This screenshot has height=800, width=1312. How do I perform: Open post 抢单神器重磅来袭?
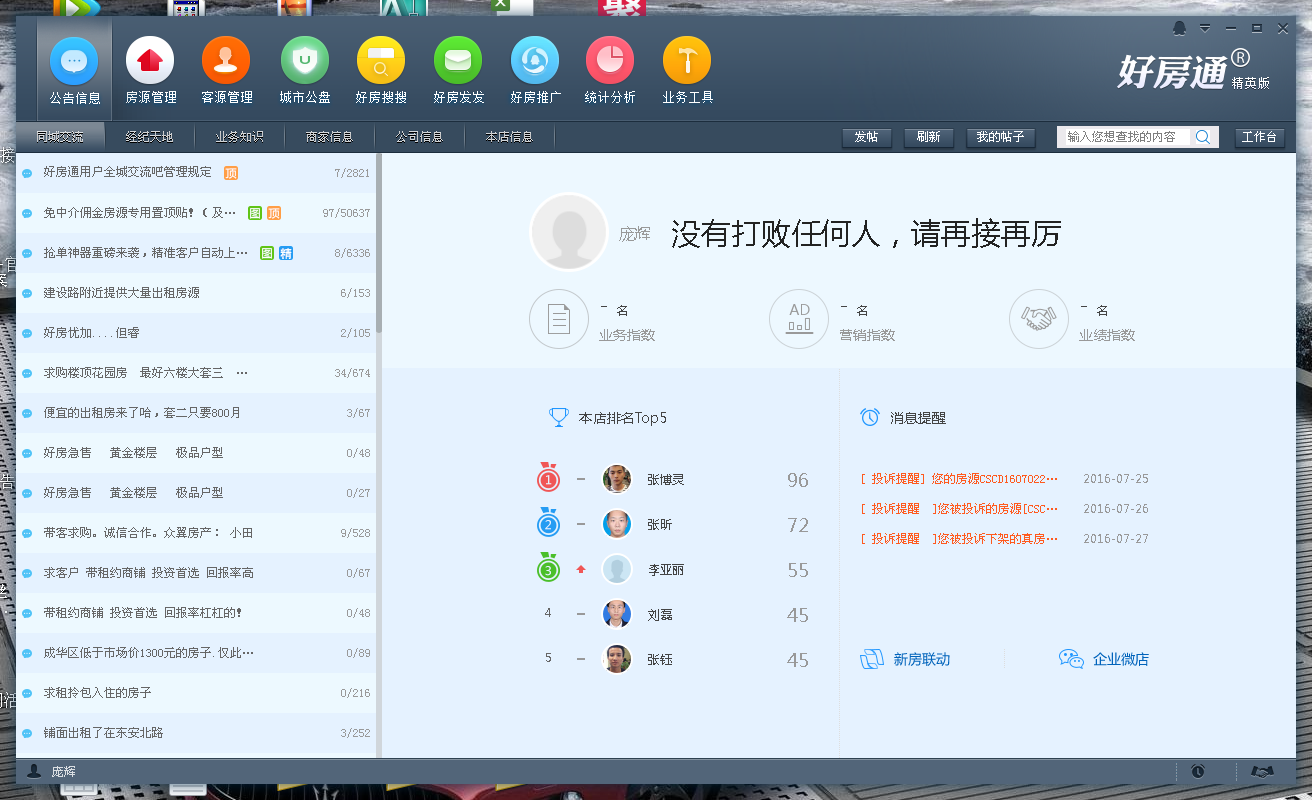pyautogui.click(x=196, y=253)
